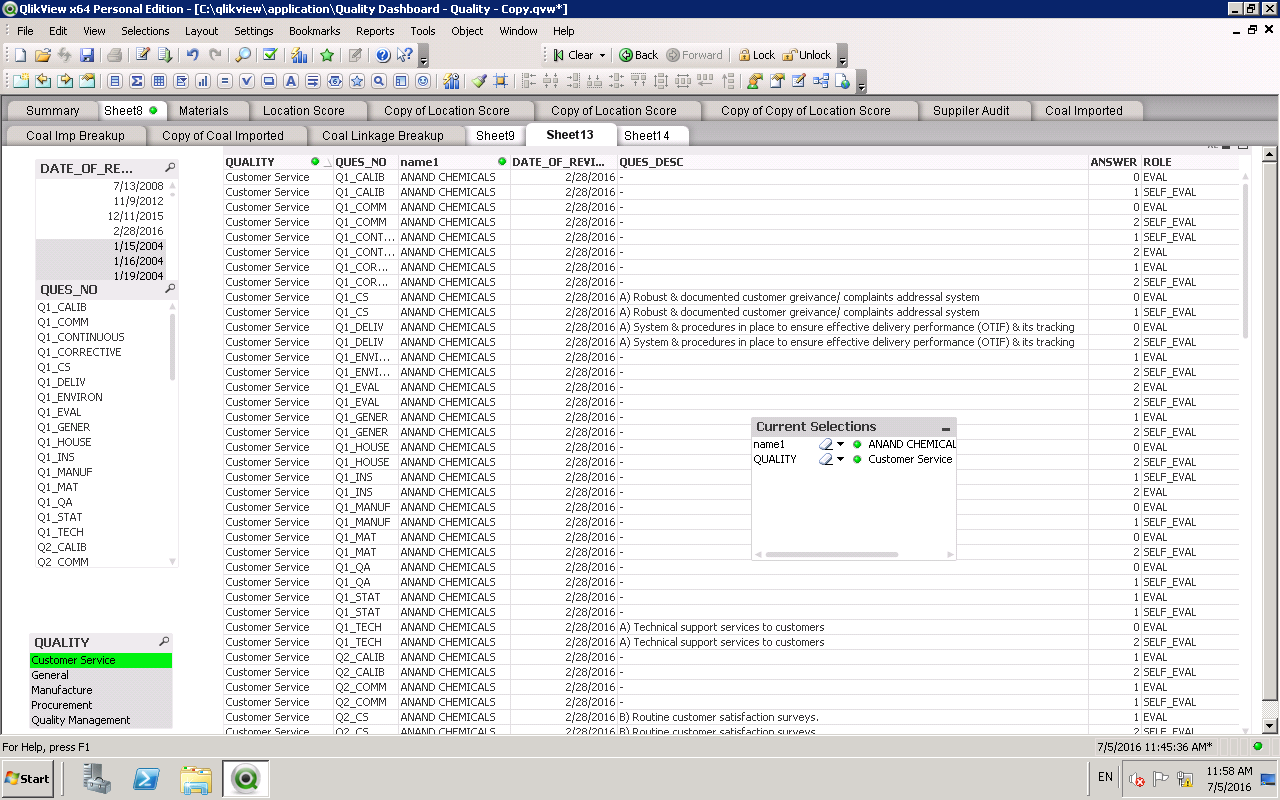
Task: Open a file using the folder icon
Action: click(43, 55)
